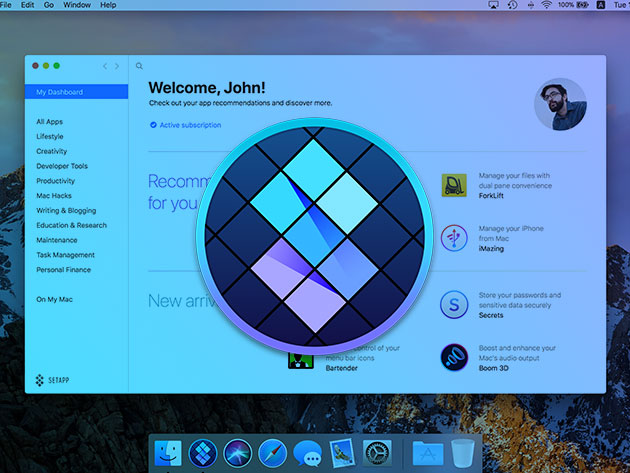Open Siri from the Dock

(x=237, y=453)
